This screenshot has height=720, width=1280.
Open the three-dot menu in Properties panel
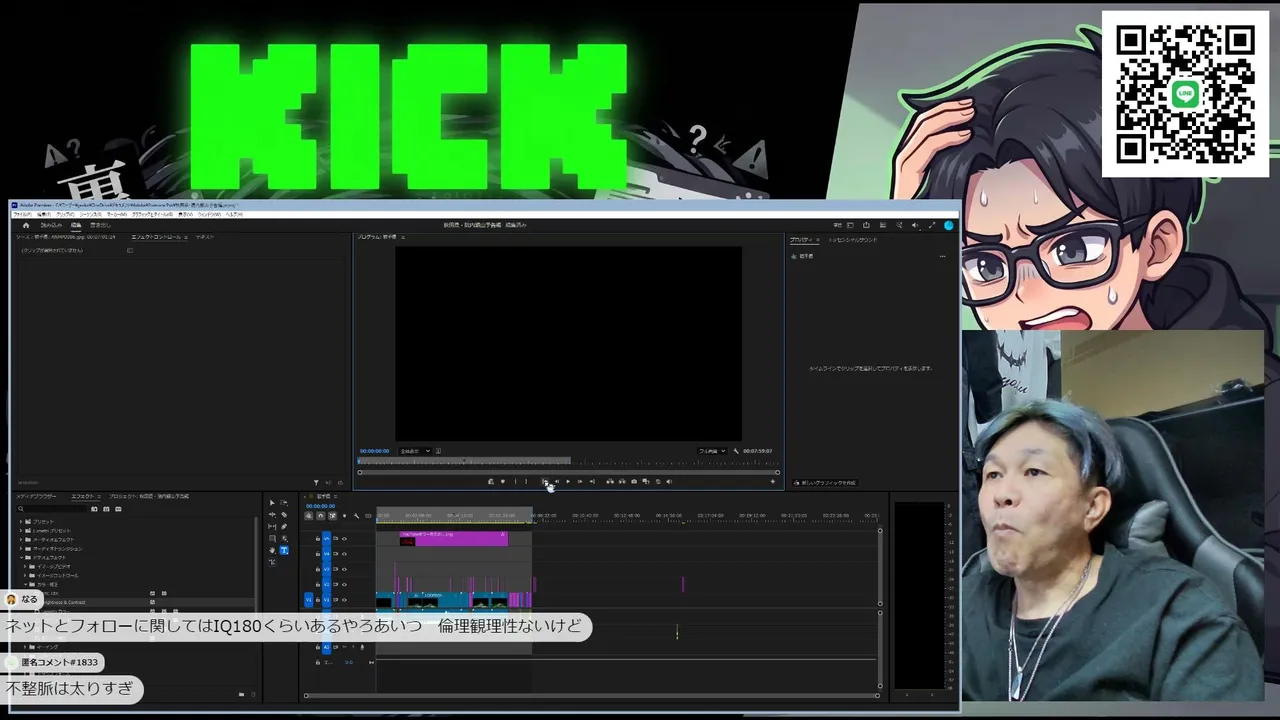[x=942, y=257]
